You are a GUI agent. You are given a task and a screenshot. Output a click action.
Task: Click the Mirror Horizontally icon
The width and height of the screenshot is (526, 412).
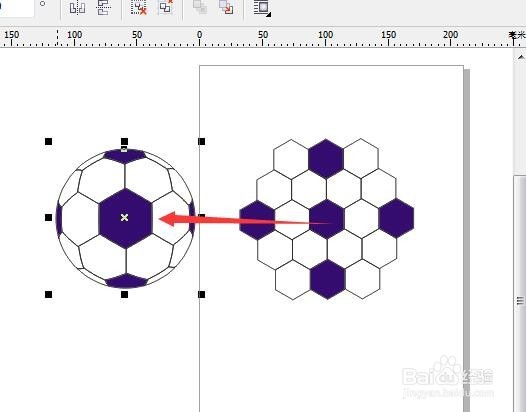pyautogui.click(x=77, y=8)
